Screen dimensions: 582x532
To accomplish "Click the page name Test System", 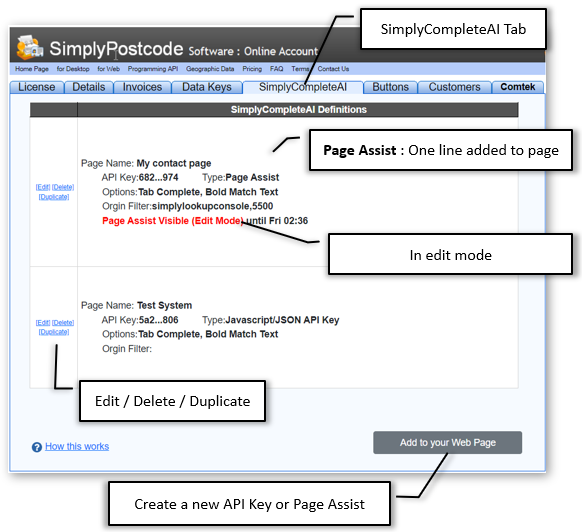I will [x=164, y=306].
